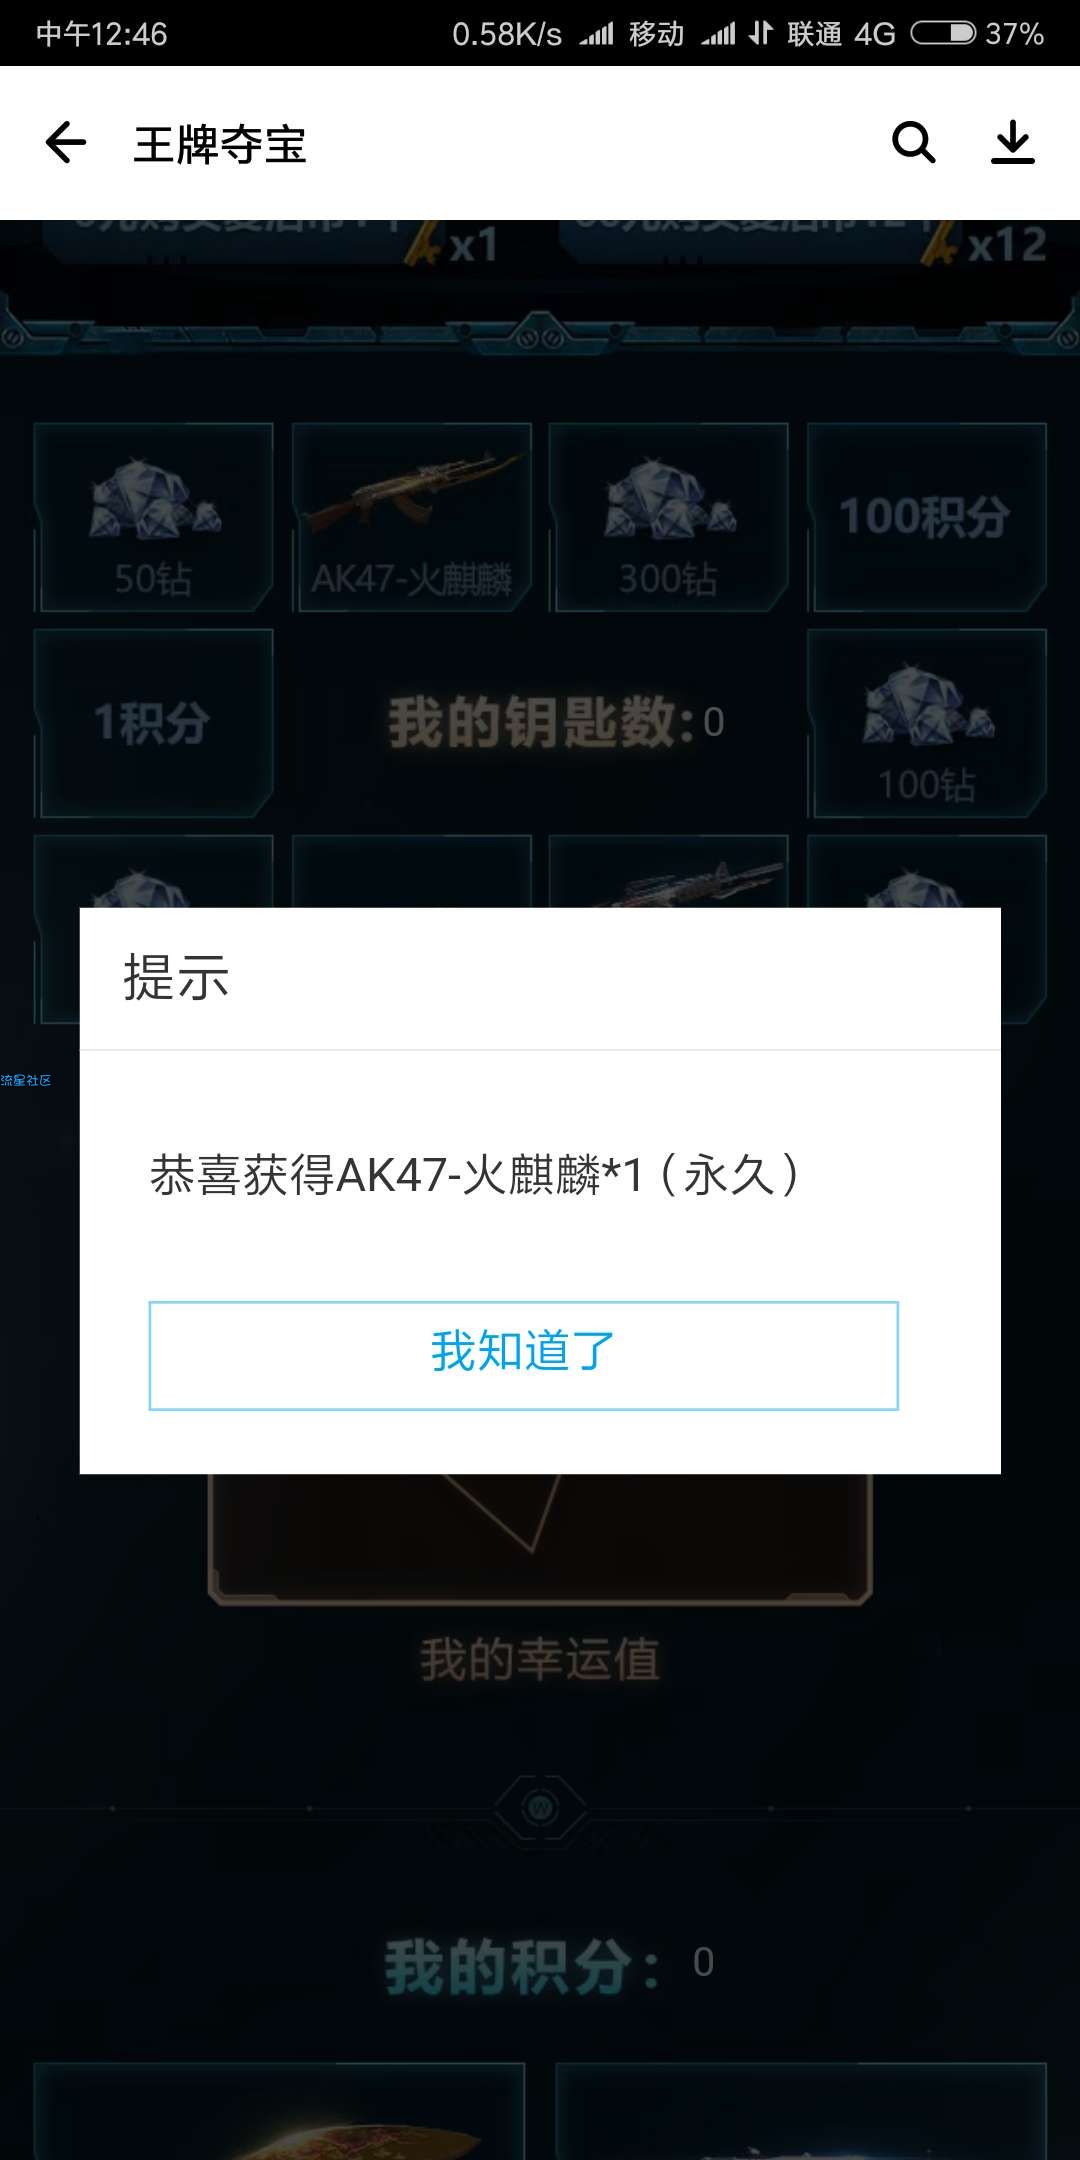The height and width of the screenshot is (2160, 1080).
Task: Tap the 提示 dialog title
Action: (176, 977)
